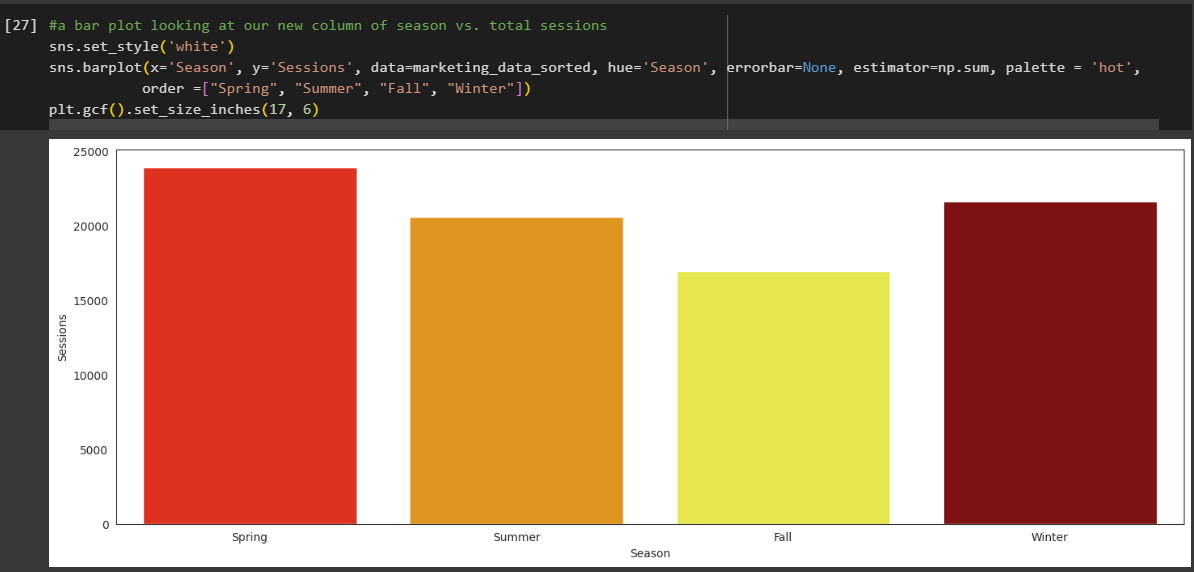Click the horizontal scrollbar below the code
This screenshot has height=572, width=1194.
(603, 123)
